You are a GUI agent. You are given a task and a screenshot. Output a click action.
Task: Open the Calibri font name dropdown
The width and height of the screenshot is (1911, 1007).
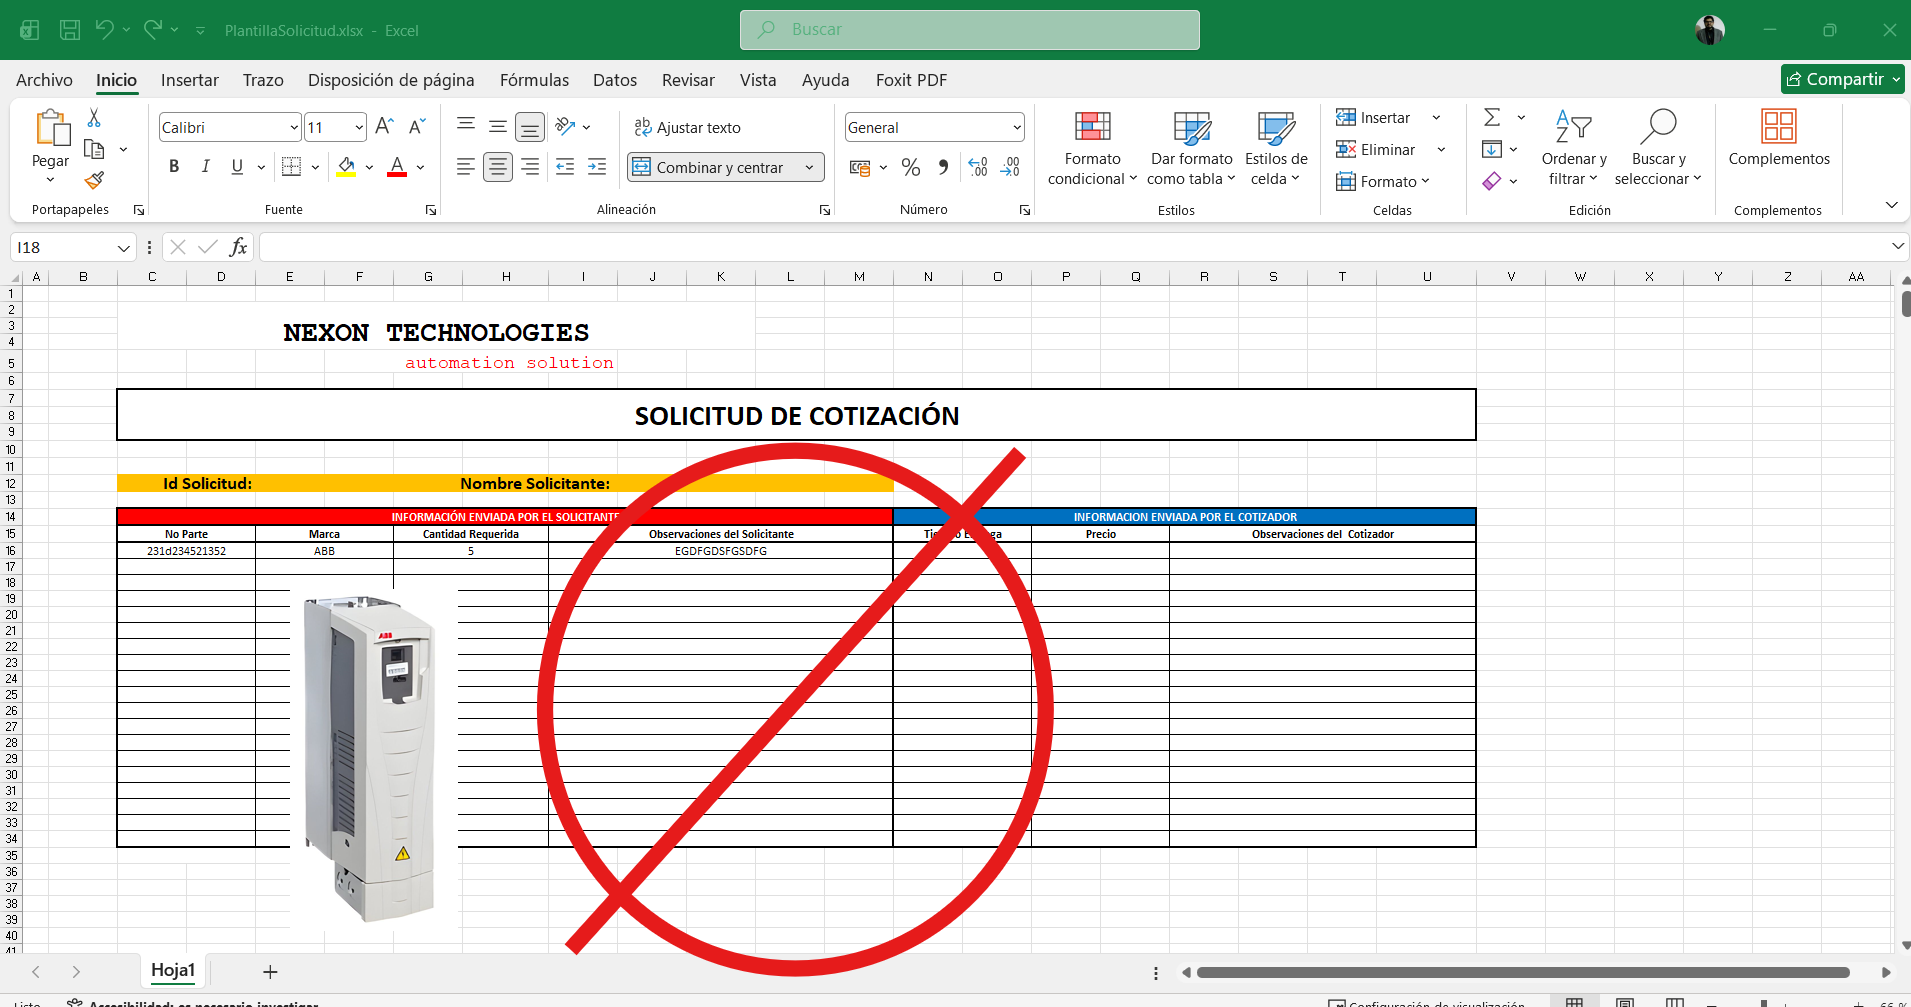(294, 127)
